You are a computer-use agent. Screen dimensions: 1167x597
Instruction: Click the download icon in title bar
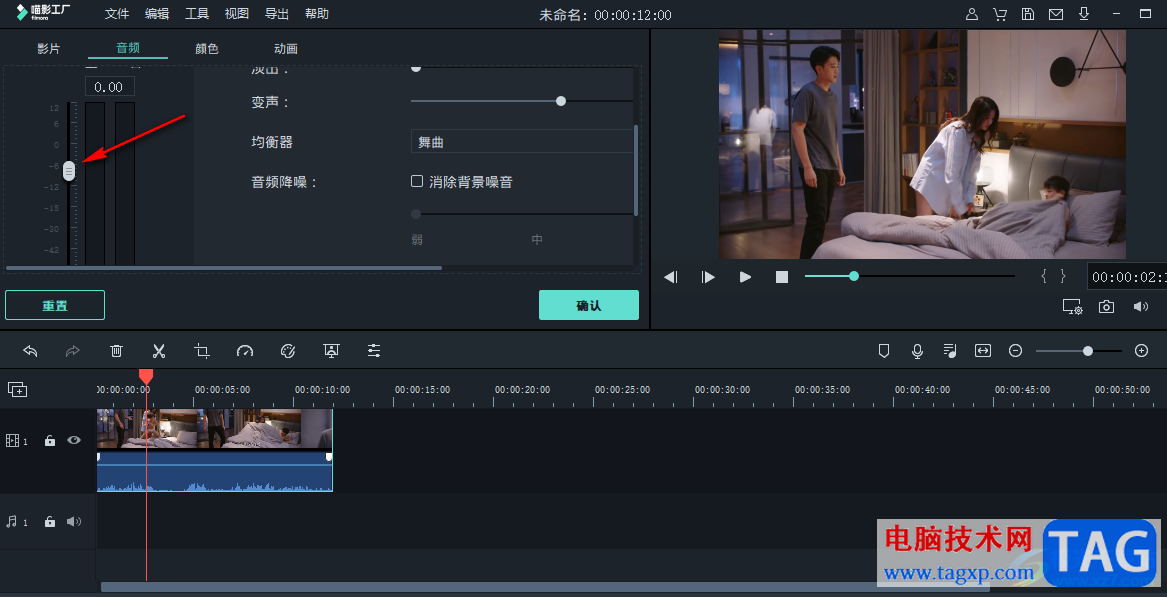(1084, 14)
